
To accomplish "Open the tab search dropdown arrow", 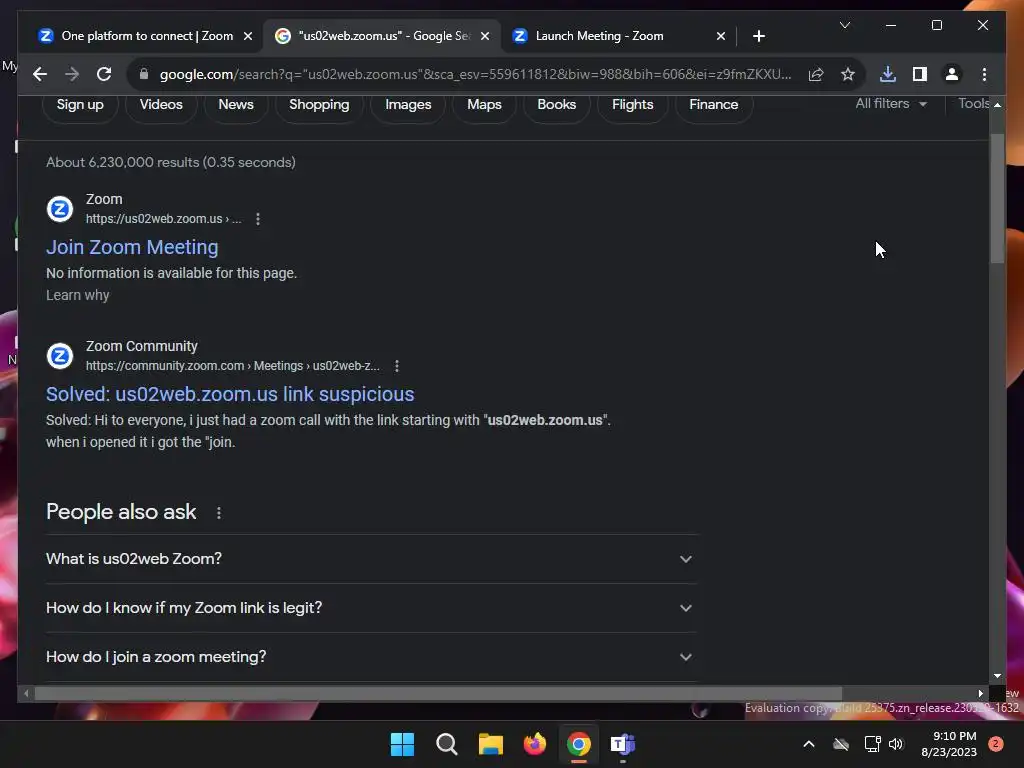I will click(844, 25).
